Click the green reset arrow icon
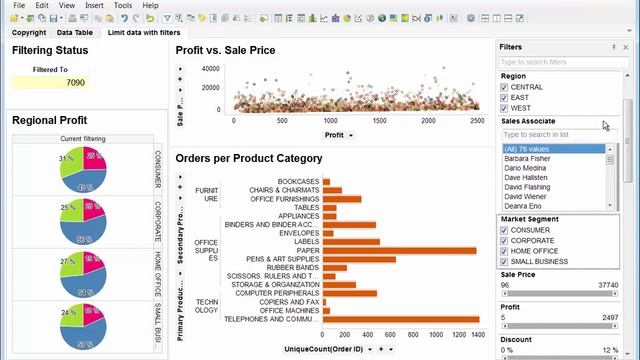Image resolution: width=640 pixels, height=360 pixels. (150, 18)
